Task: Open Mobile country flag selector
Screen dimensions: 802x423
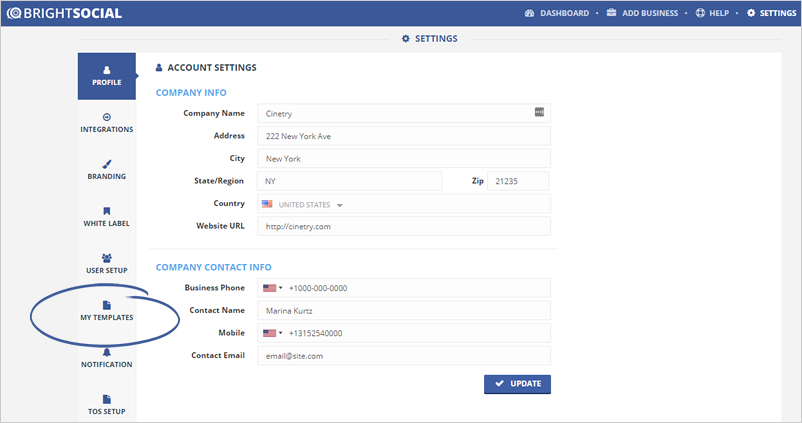Action: coord(271,333)
